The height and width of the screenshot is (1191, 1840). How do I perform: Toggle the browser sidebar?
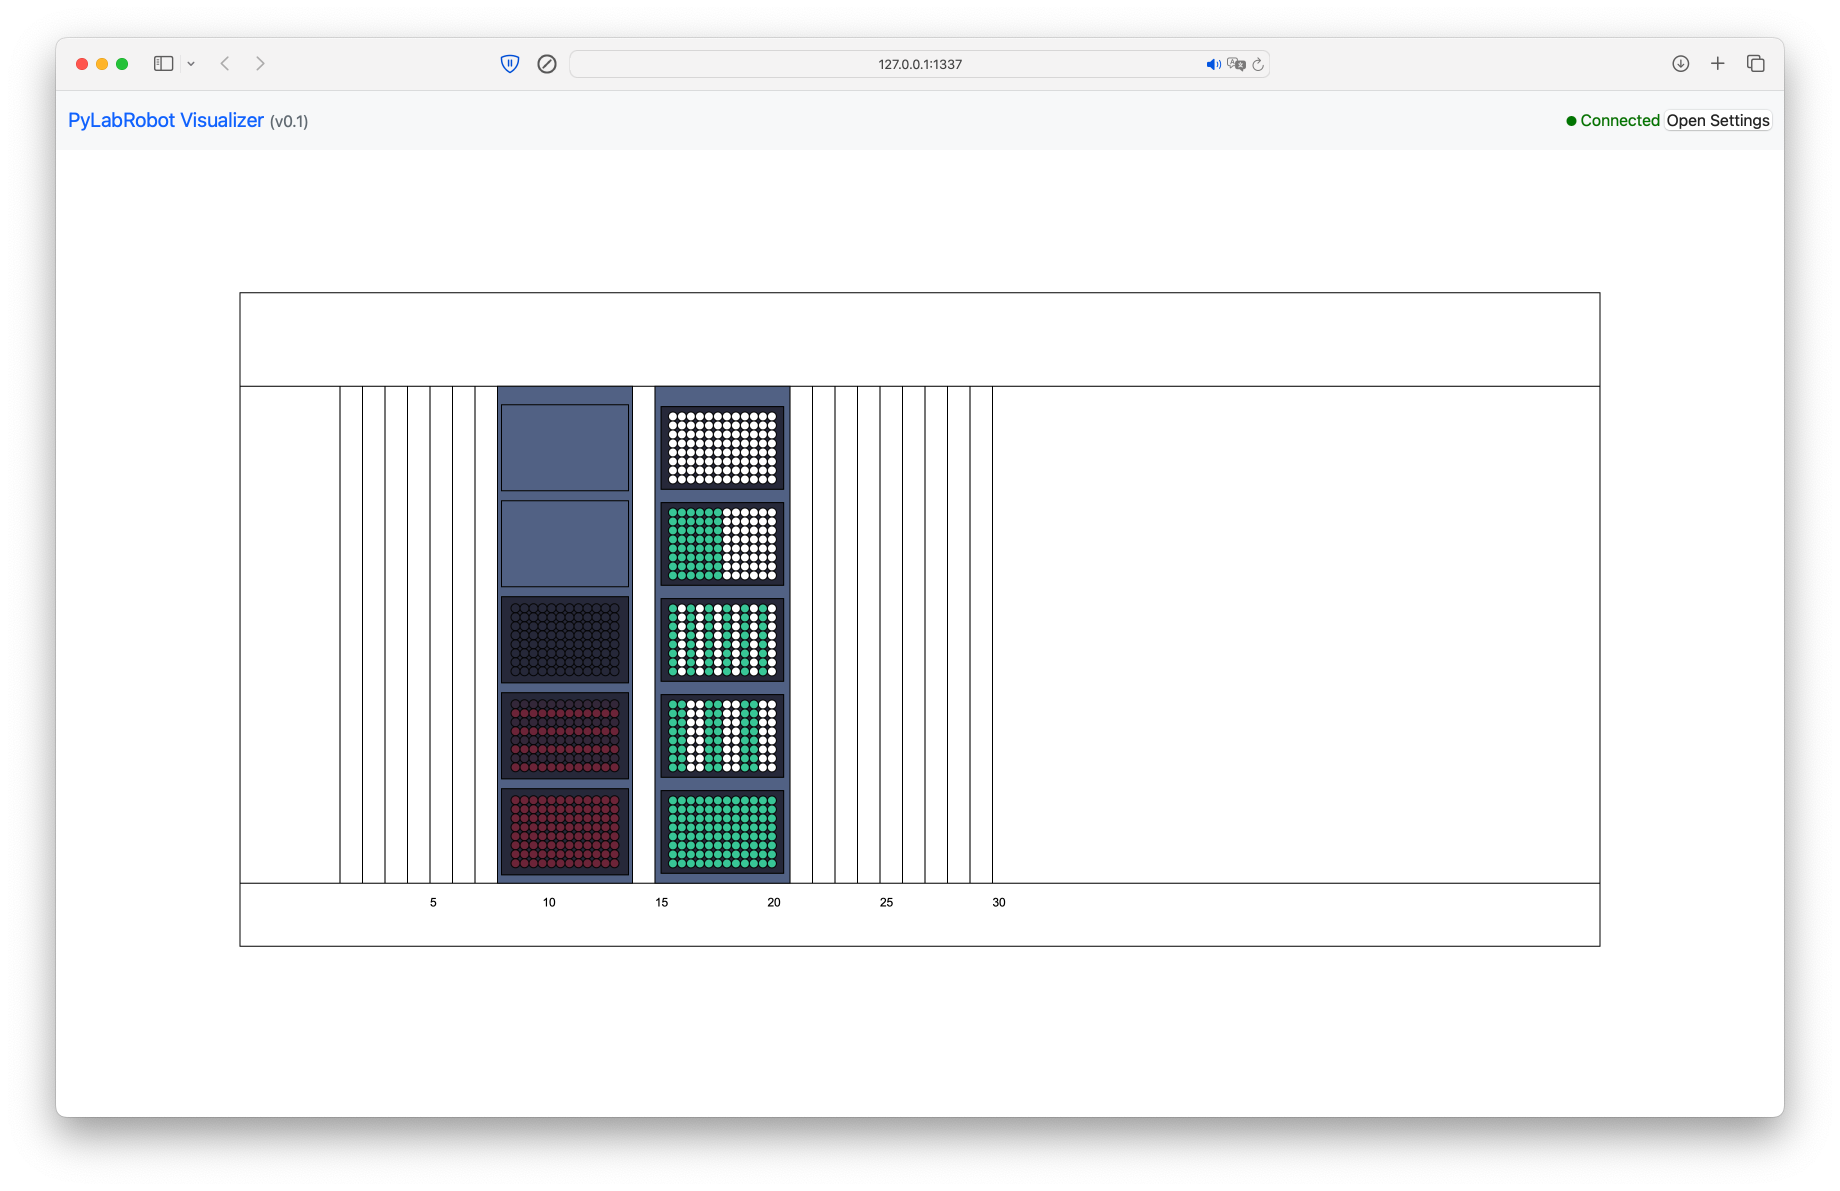click(163, 63)
